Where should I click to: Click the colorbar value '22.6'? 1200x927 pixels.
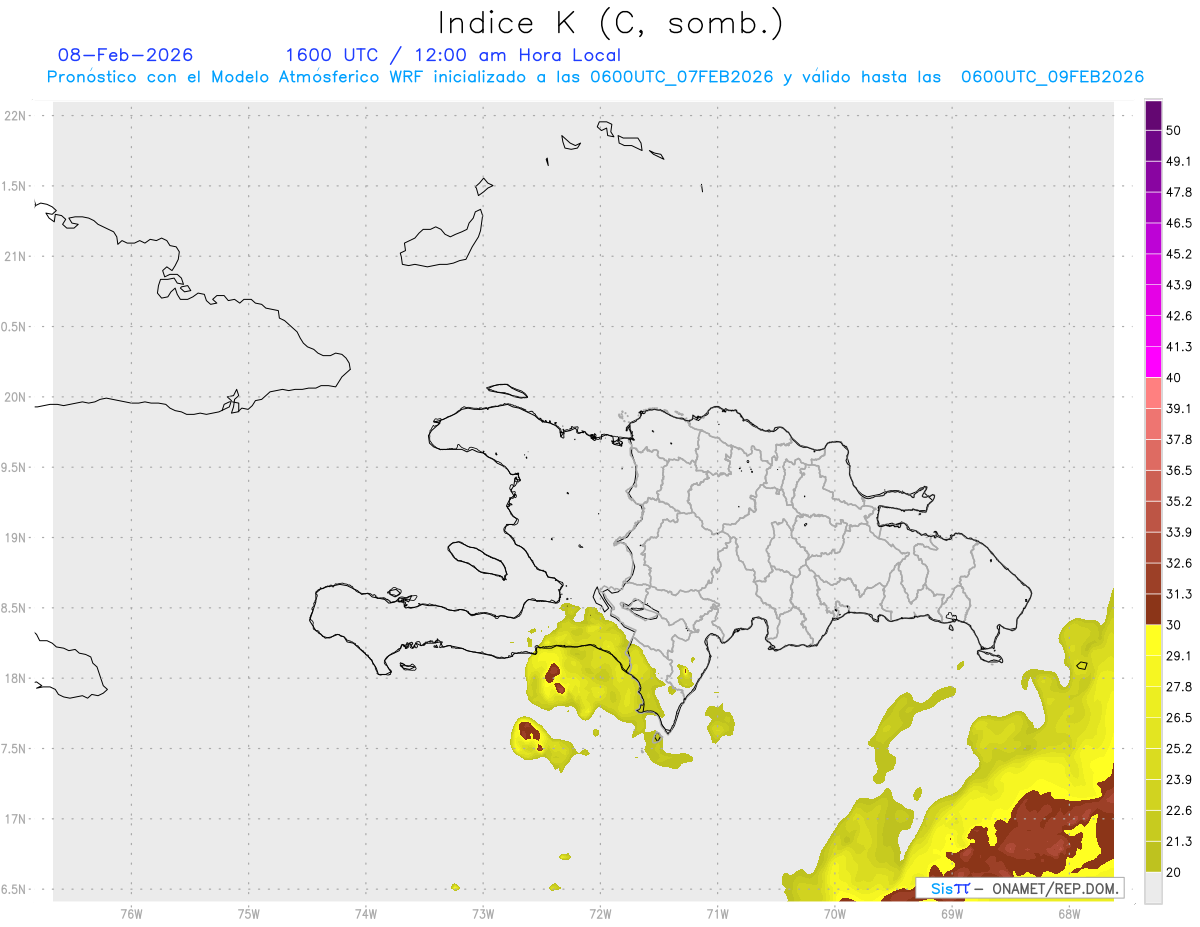point(1179,811)
